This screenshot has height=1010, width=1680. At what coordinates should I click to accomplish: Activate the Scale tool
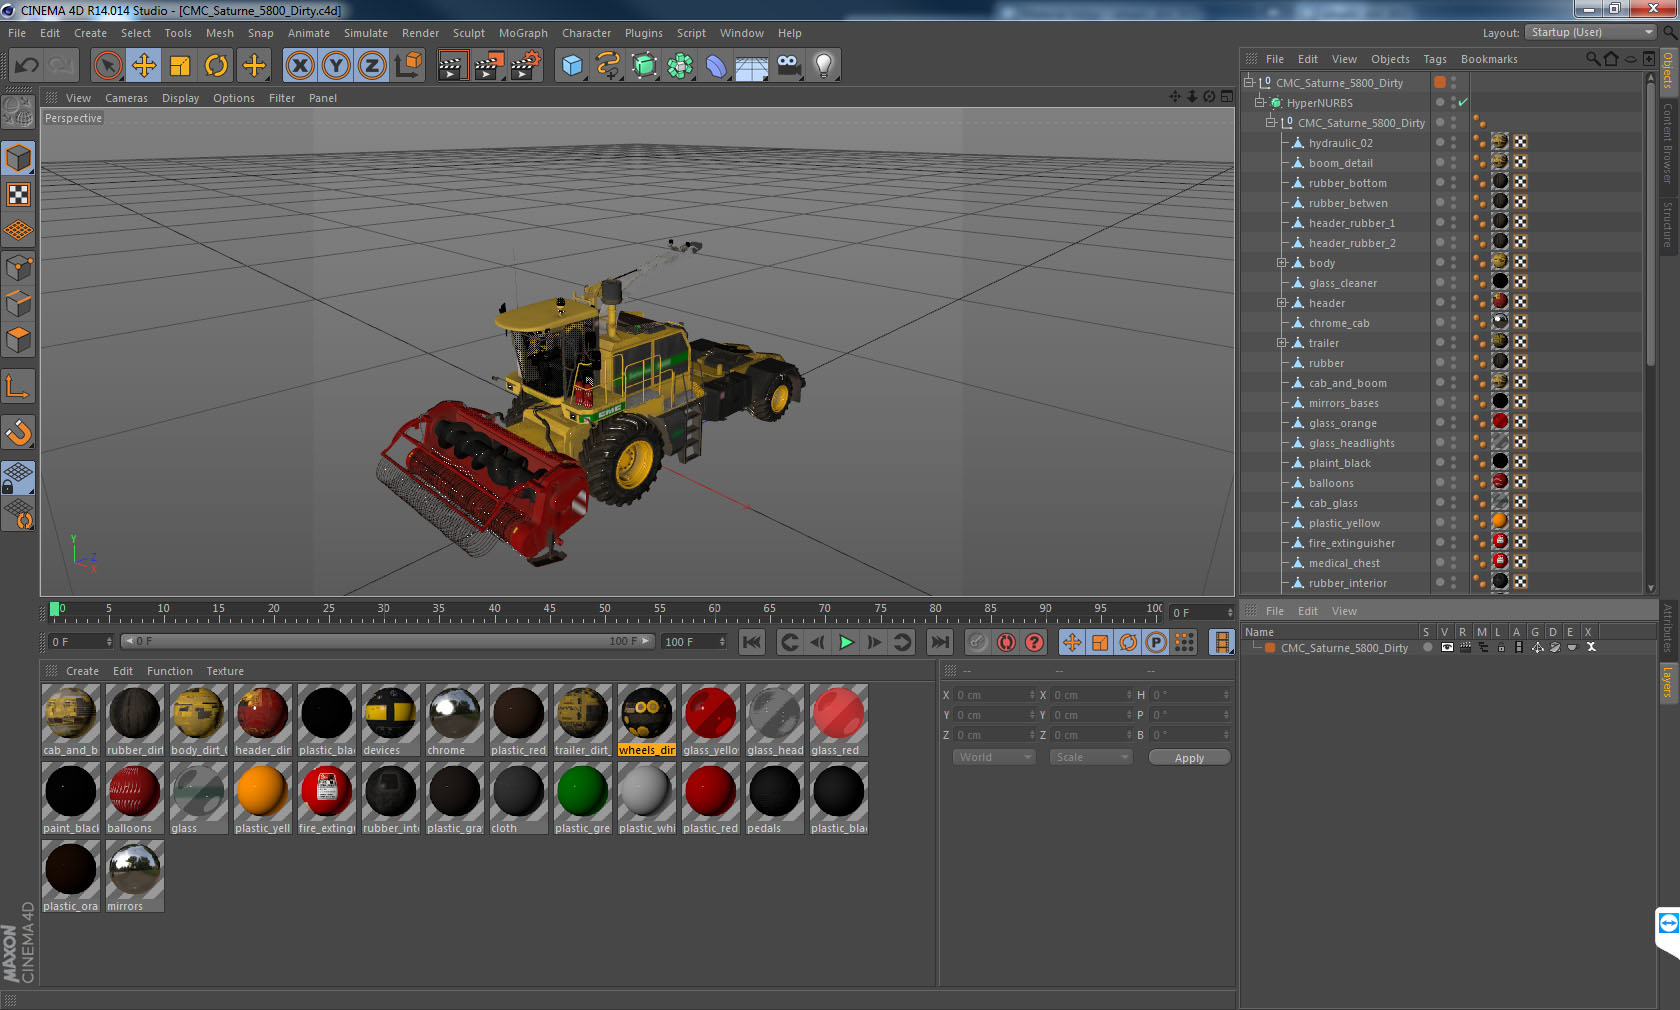[180, 66]
